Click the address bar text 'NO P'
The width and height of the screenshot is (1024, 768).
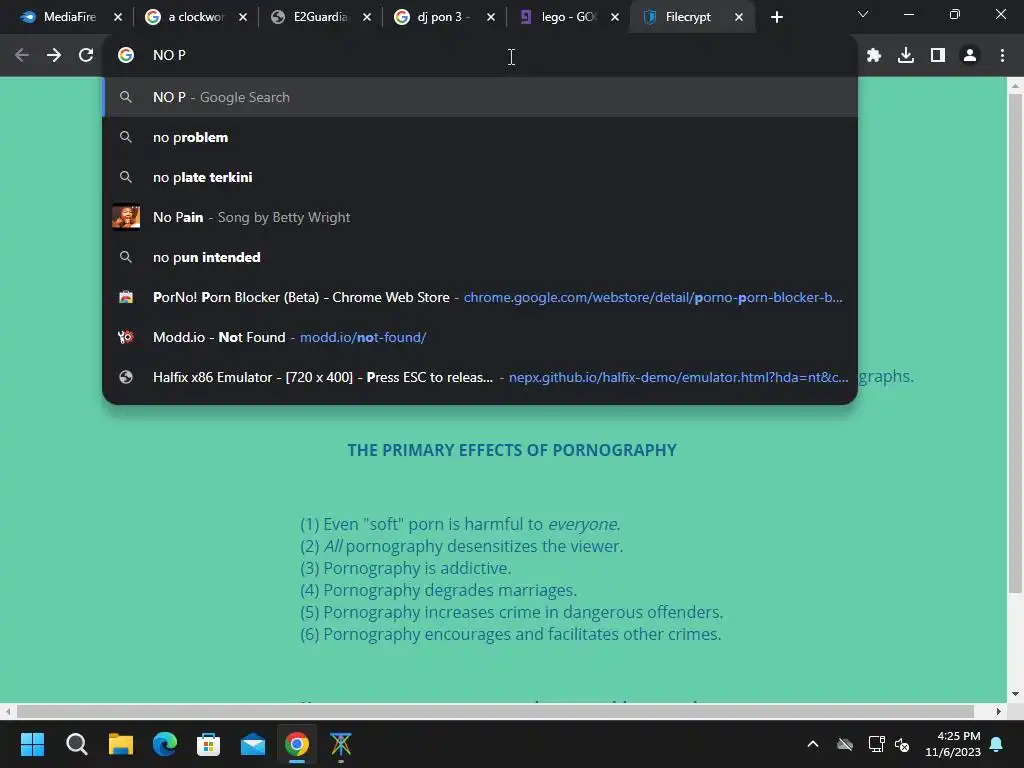[169, 56]
